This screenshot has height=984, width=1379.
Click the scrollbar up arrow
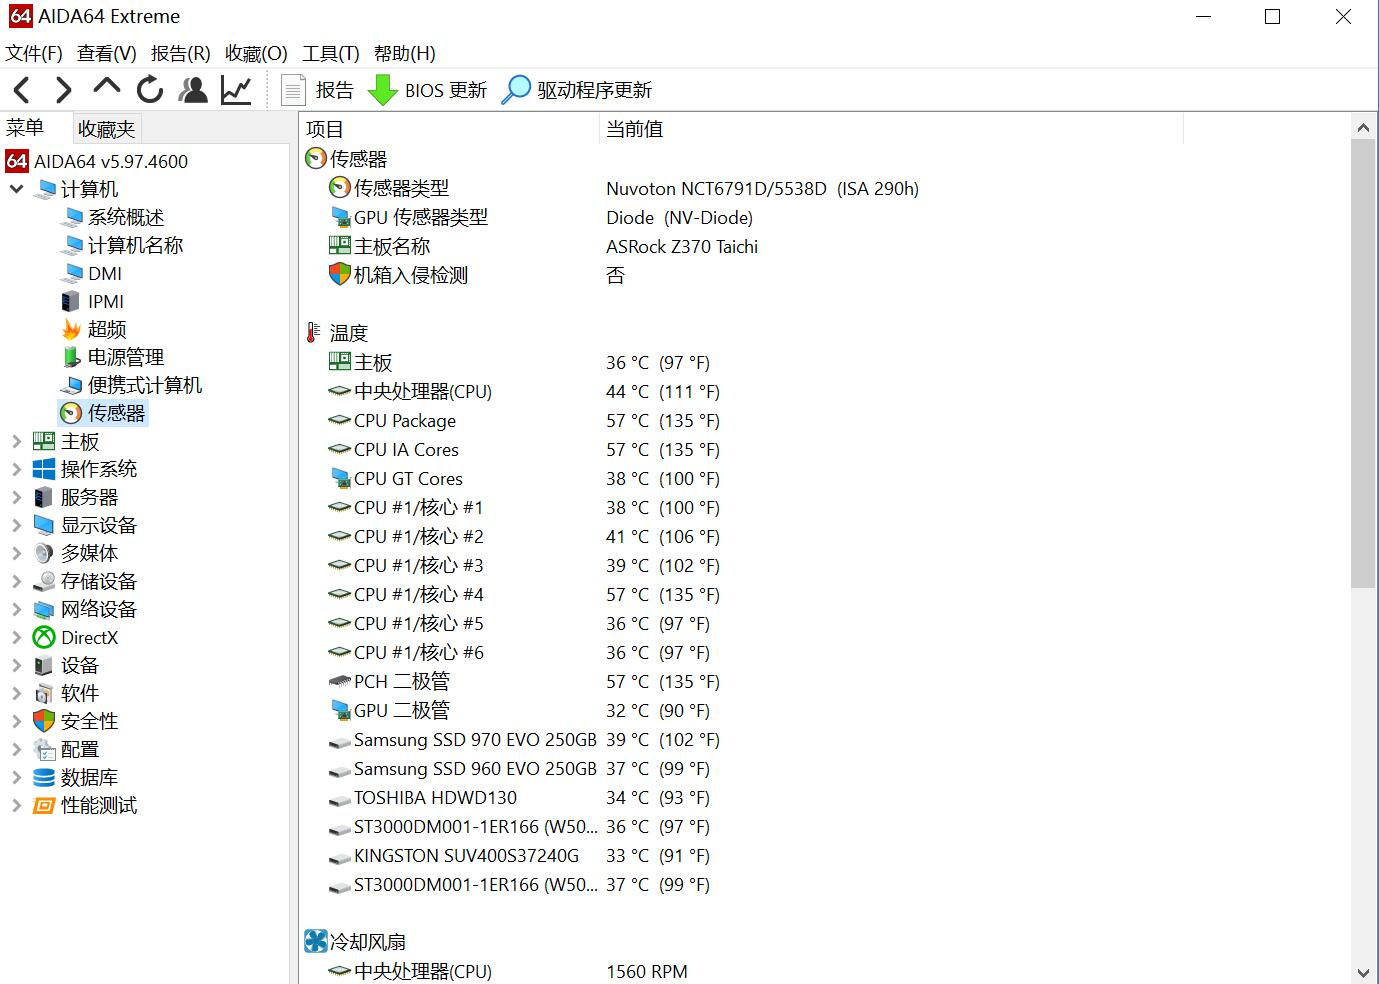point(1363,127)
